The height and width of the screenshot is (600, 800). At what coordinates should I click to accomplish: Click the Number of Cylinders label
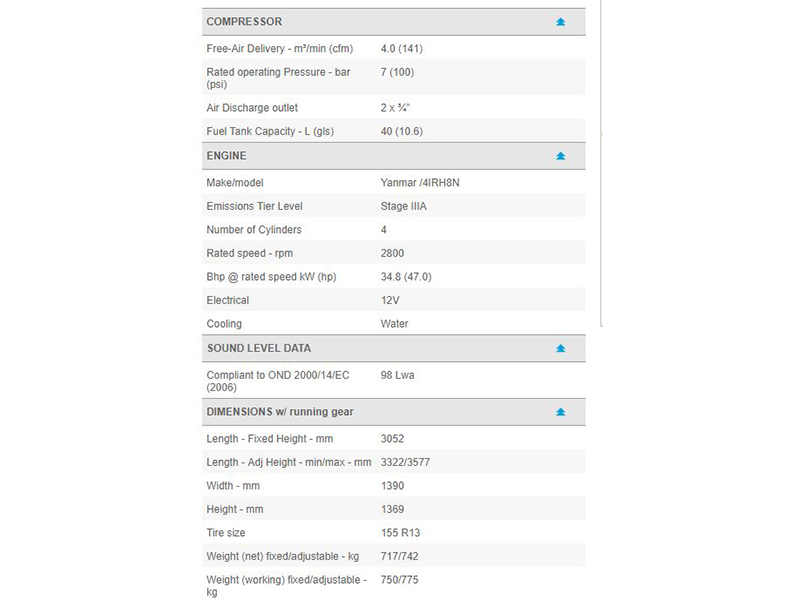click(x=254, y=230)
